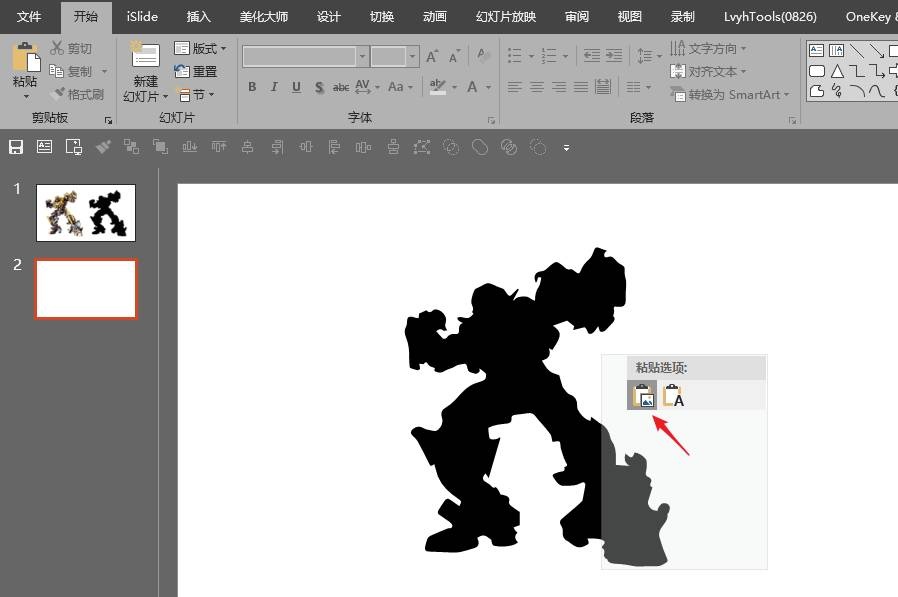This screenshot has width=898, height=597.
Task: Select slide 1 thumbnail with robot images
Action: pos(86,213)
